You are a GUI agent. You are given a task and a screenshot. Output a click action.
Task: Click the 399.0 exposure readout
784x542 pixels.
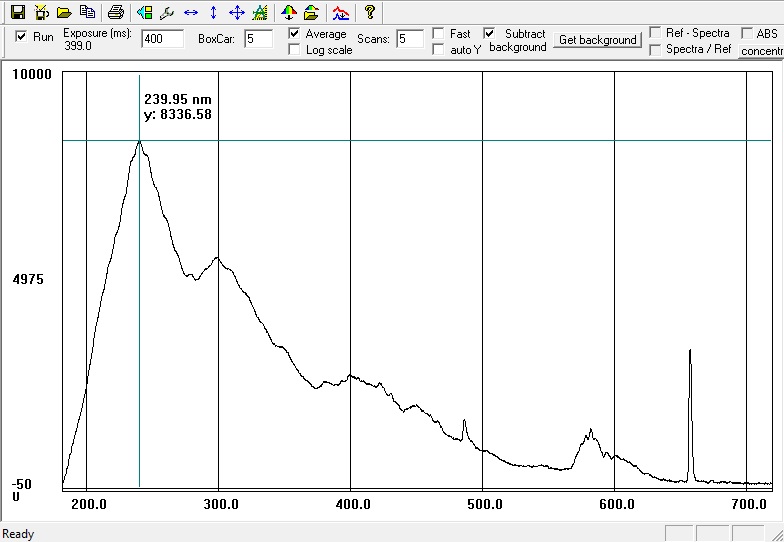pyautogui.click(x=78, y=46)
